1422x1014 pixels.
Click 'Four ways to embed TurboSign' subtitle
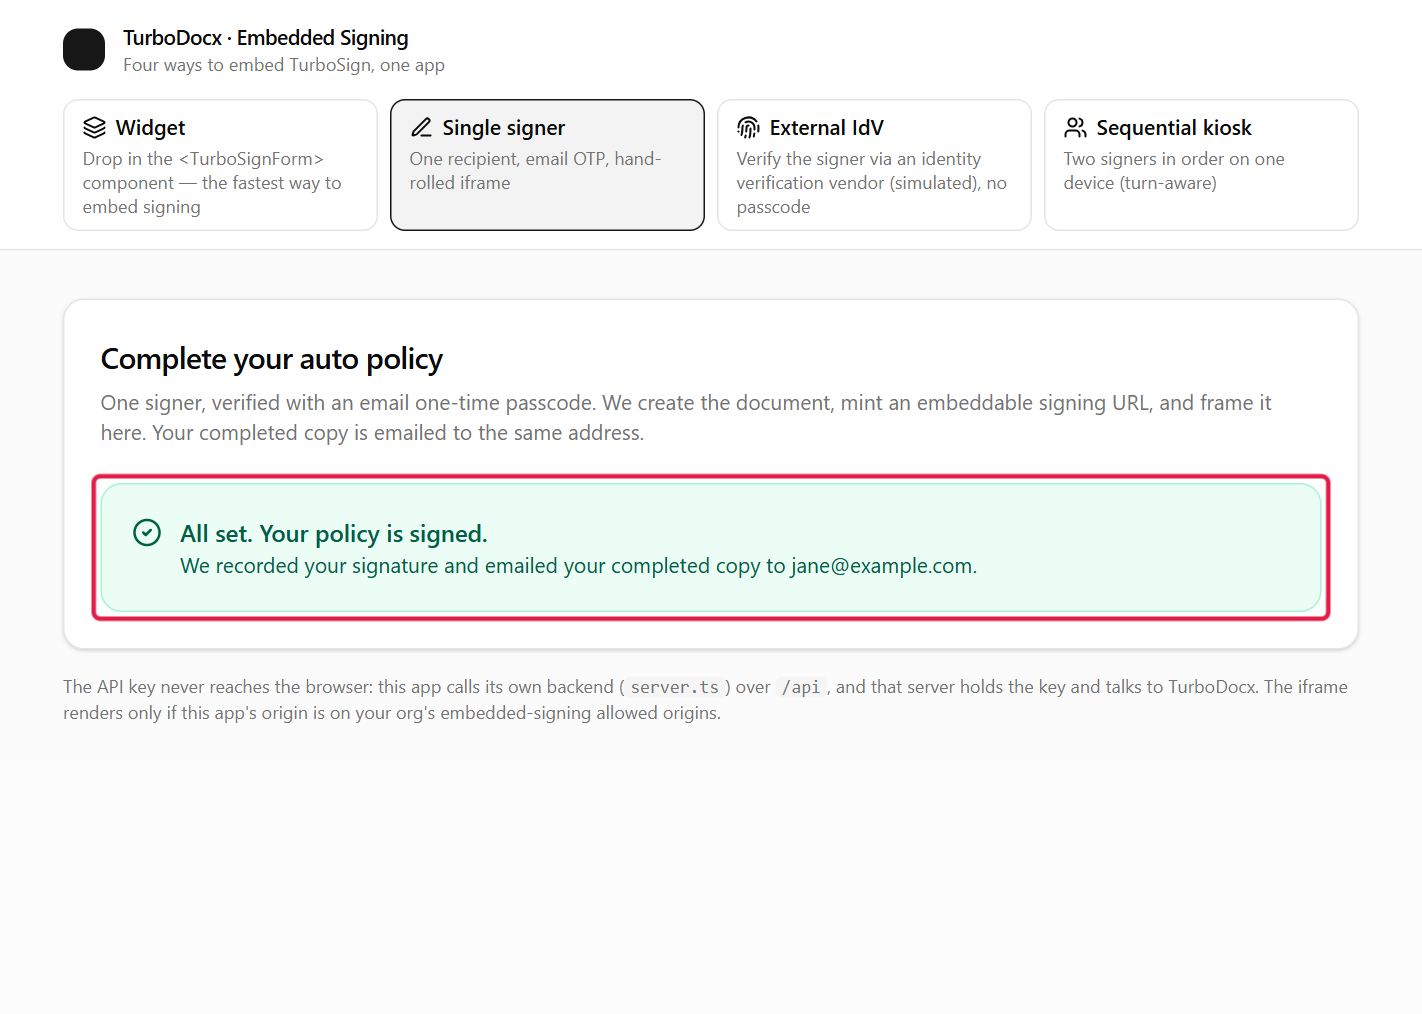[x=284, y=65]
